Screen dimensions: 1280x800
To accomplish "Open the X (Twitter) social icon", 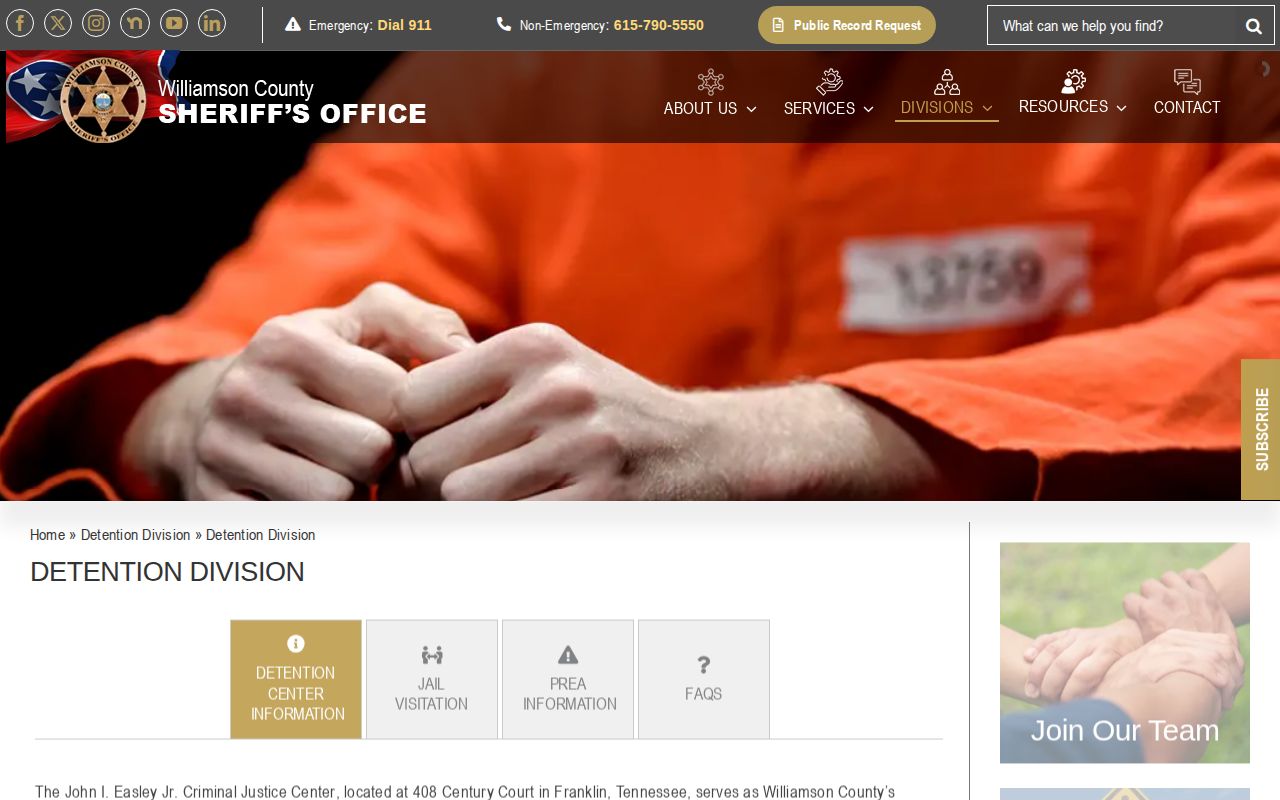I will [58, 23].
